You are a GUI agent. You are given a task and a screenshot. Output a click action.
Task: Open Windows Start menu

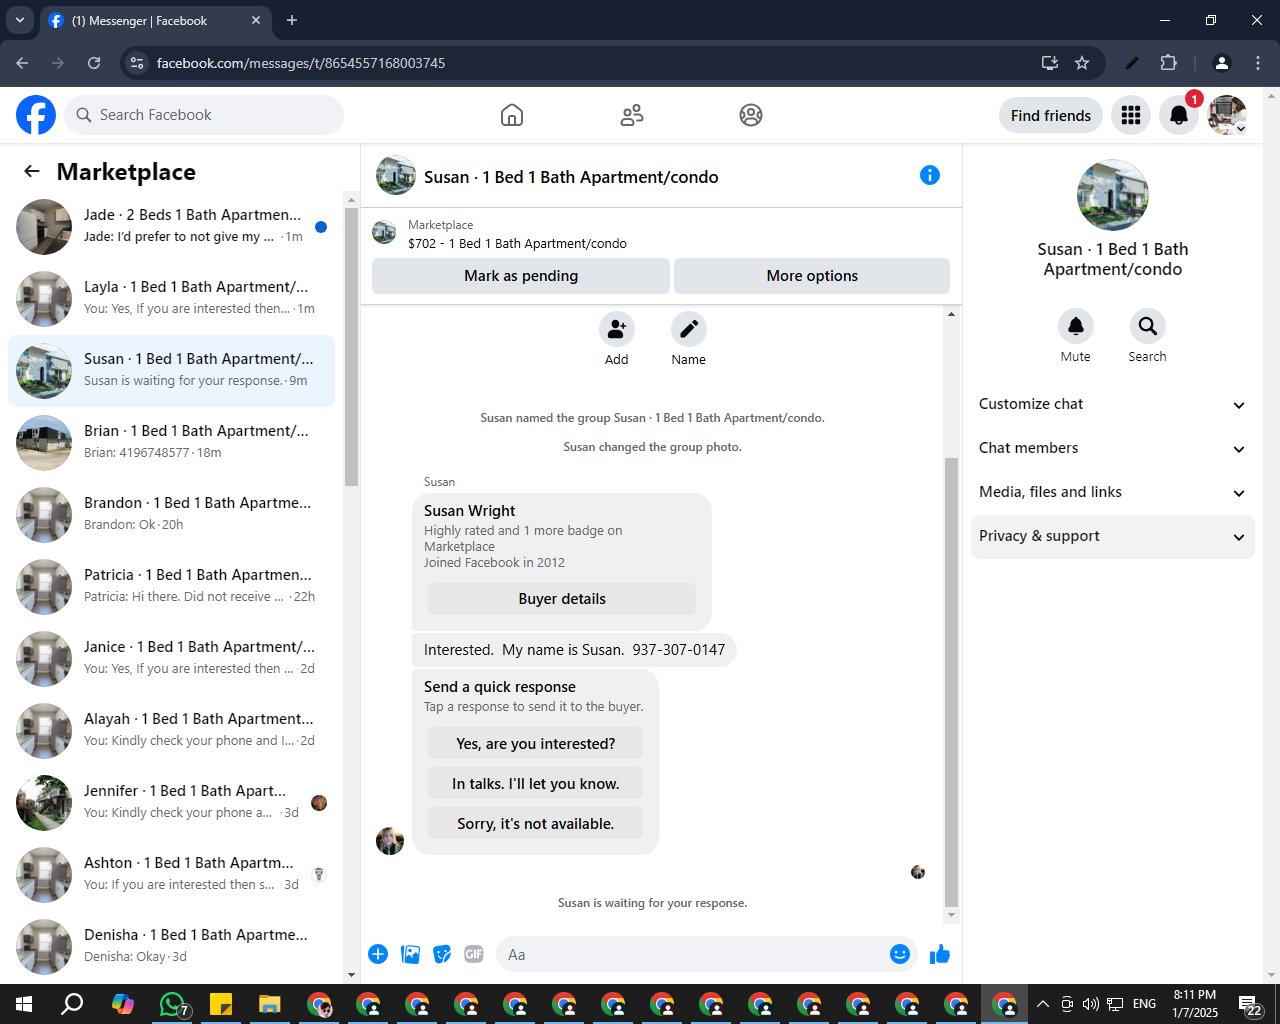pos(24,1004)
